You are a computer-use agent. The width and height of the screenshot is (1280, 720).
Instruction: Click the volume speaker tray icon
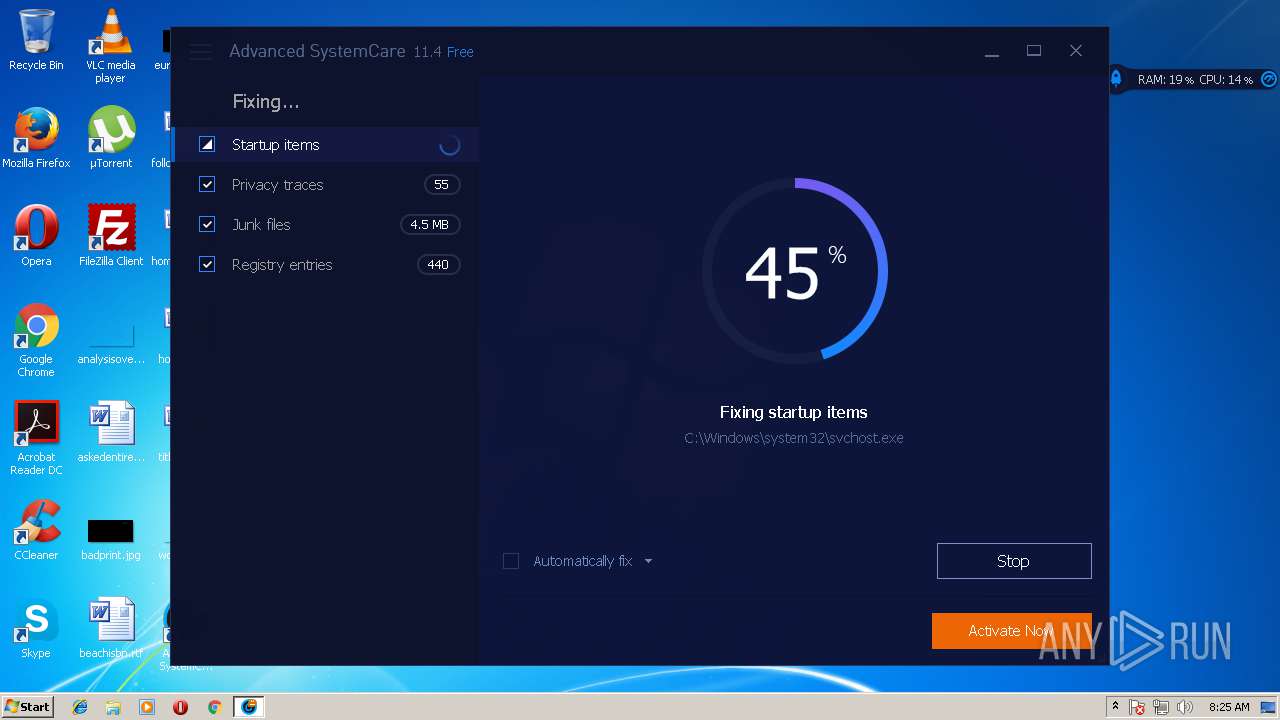(1184, 708)
